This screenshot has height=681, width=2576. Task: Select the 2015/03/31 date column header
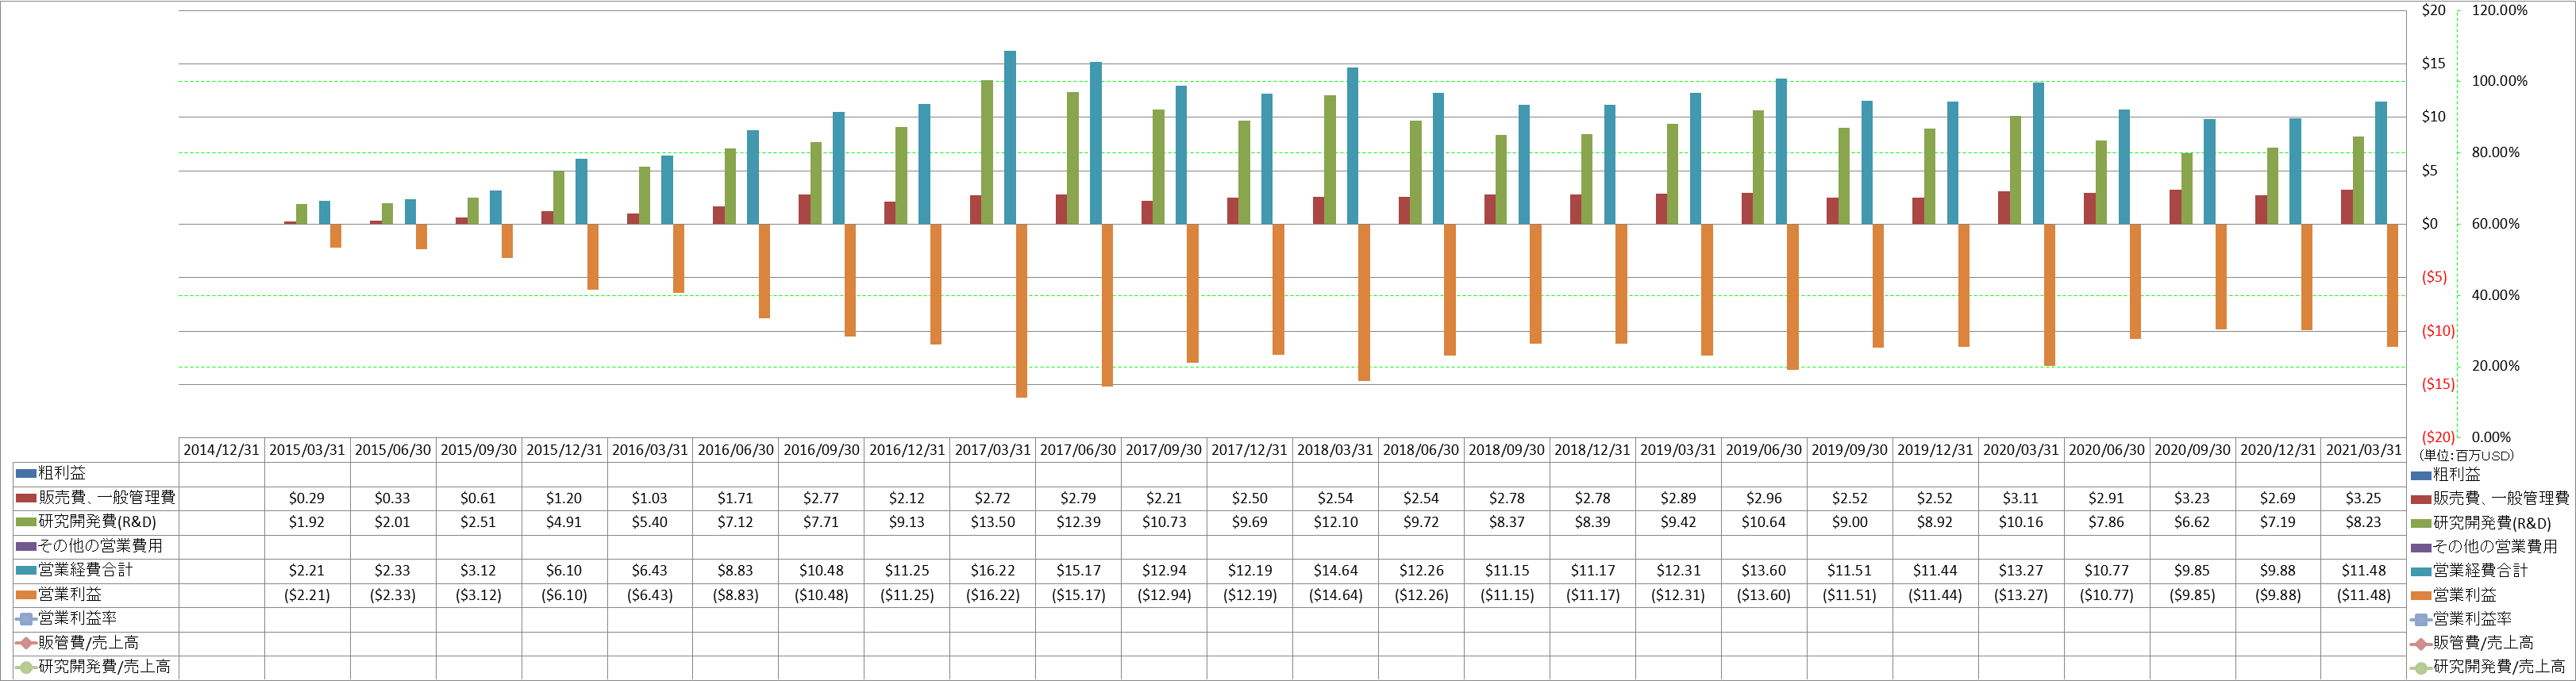point(307,450)
